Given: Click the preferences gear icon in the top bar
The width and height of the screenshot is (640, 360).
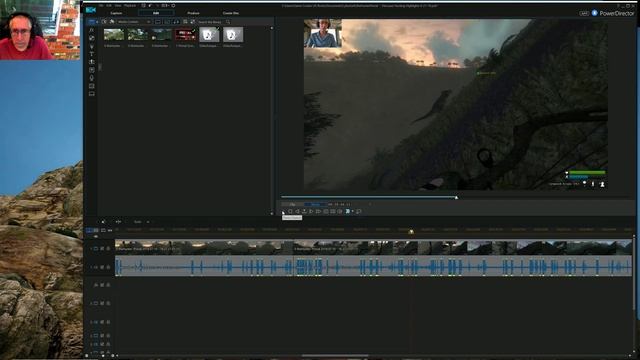Looking at the screenshot, I should pos(173,6).
